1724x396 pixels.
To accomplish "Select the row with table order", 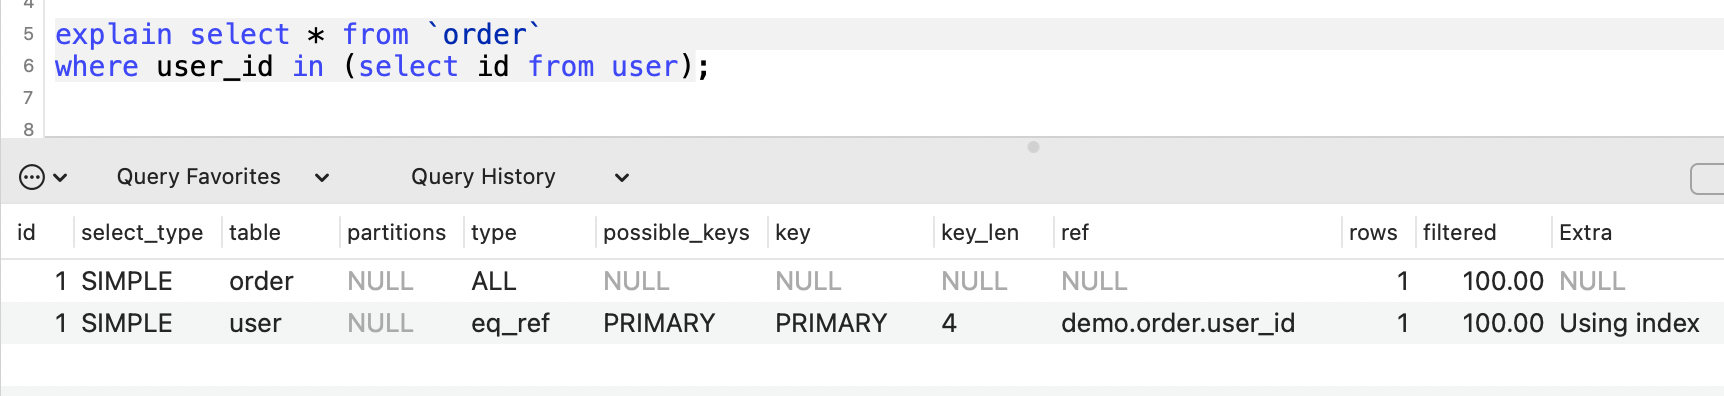I will pos(862,281).
